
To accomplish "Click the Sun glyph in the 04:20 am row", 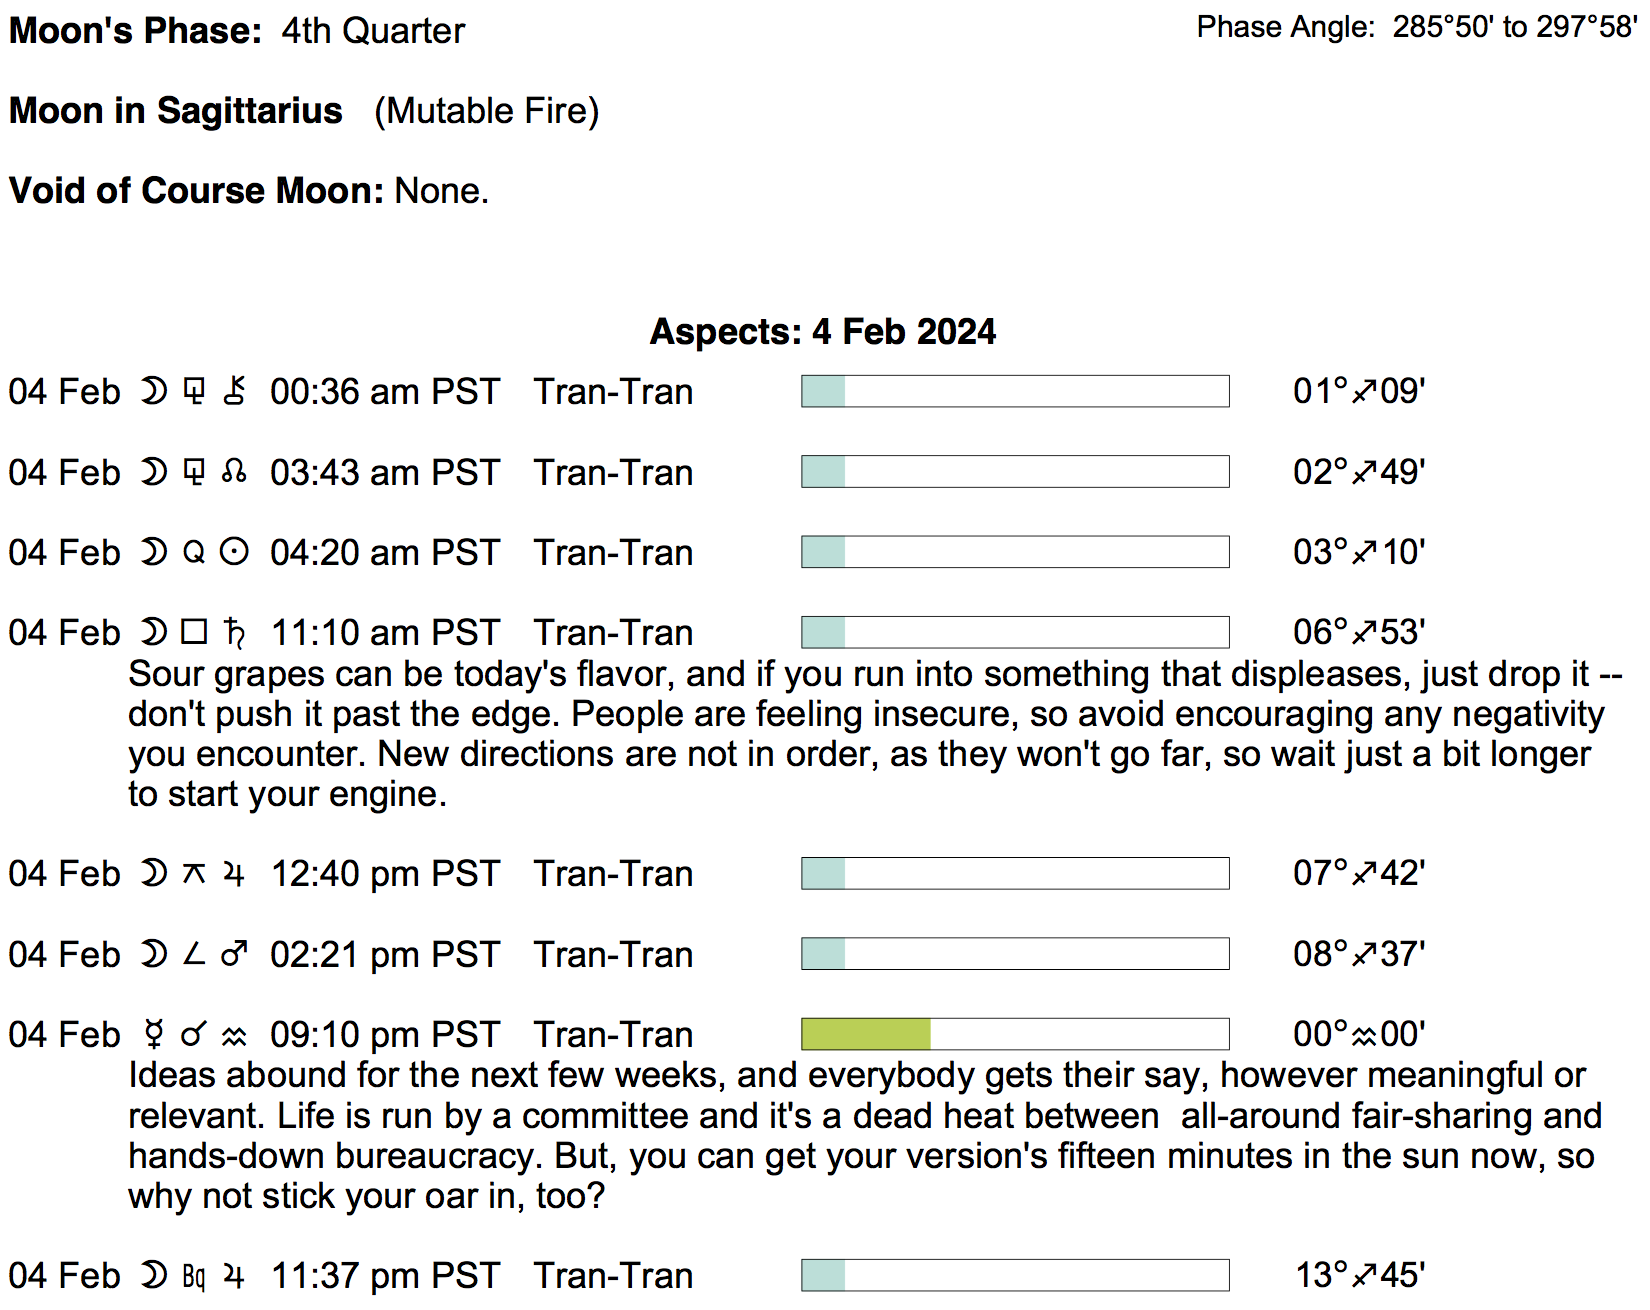I will [235, 552].
